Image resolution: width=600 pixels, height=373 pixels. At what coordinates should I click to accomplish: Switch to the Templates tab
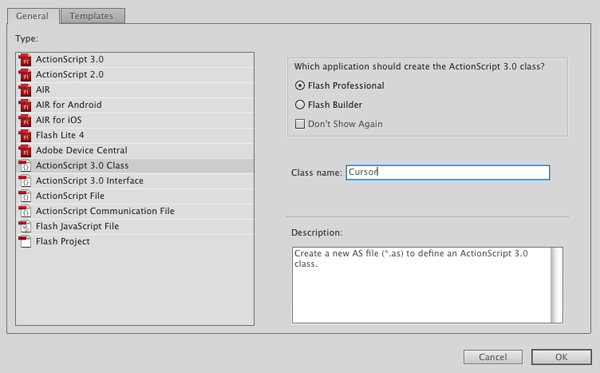coord(92,16)
